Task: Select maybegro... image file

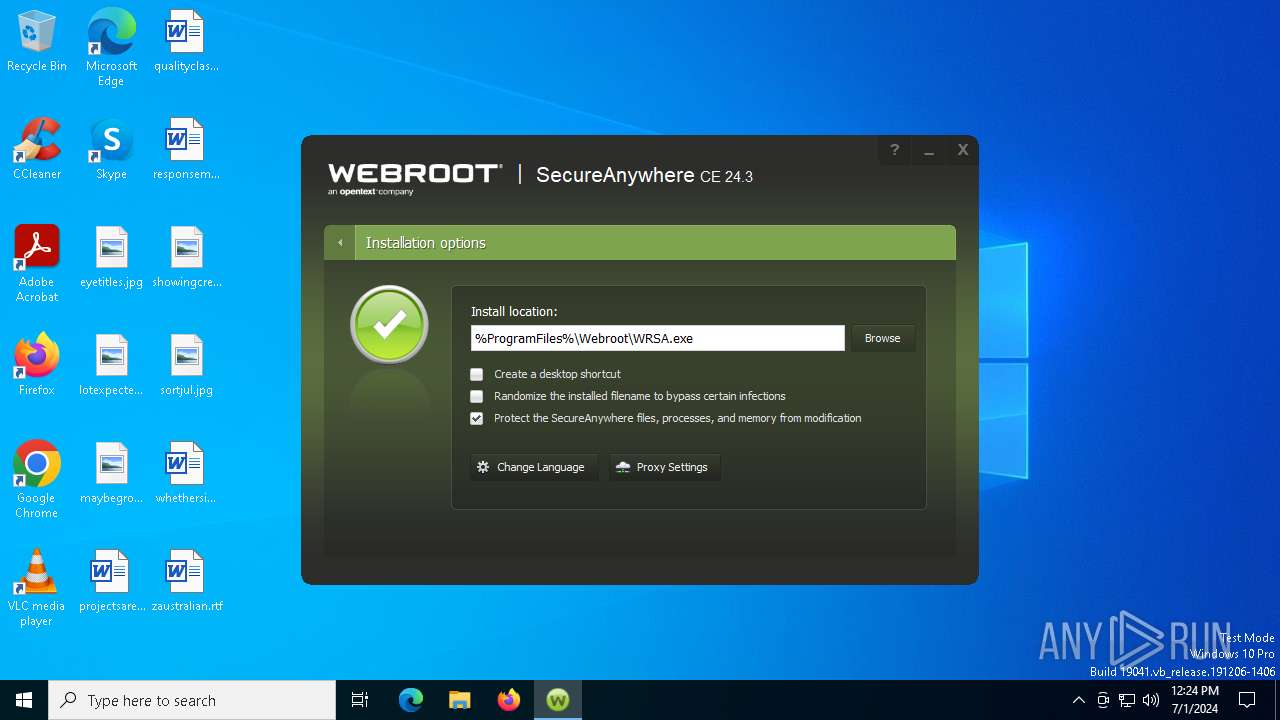Action: tap(111, 474)
